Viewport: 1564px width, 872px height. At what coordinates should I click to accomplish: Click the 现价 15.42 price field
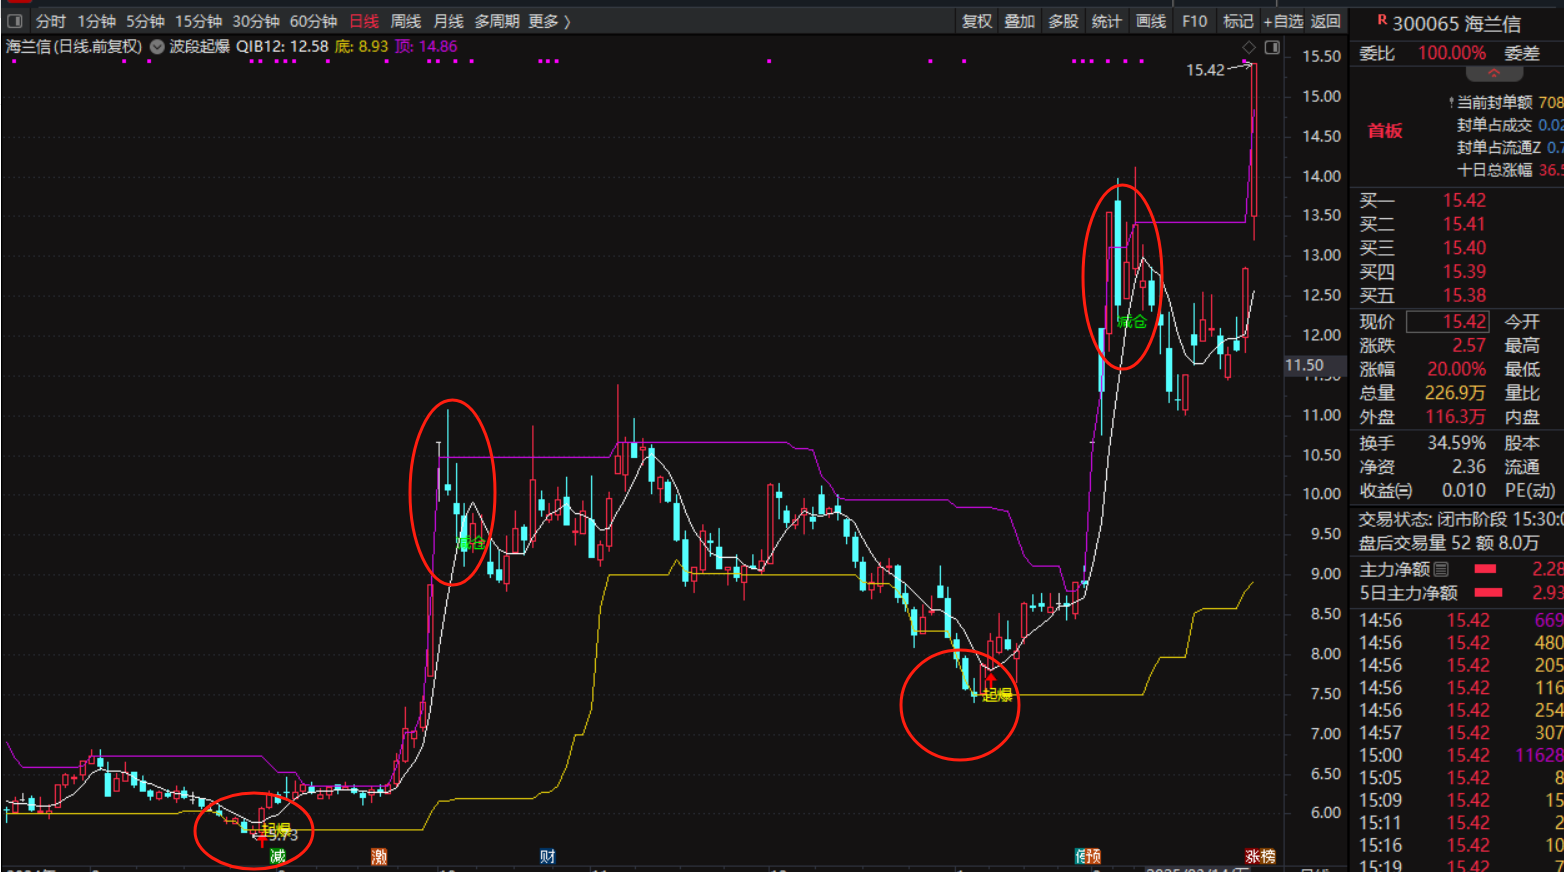coord(1447,322)
